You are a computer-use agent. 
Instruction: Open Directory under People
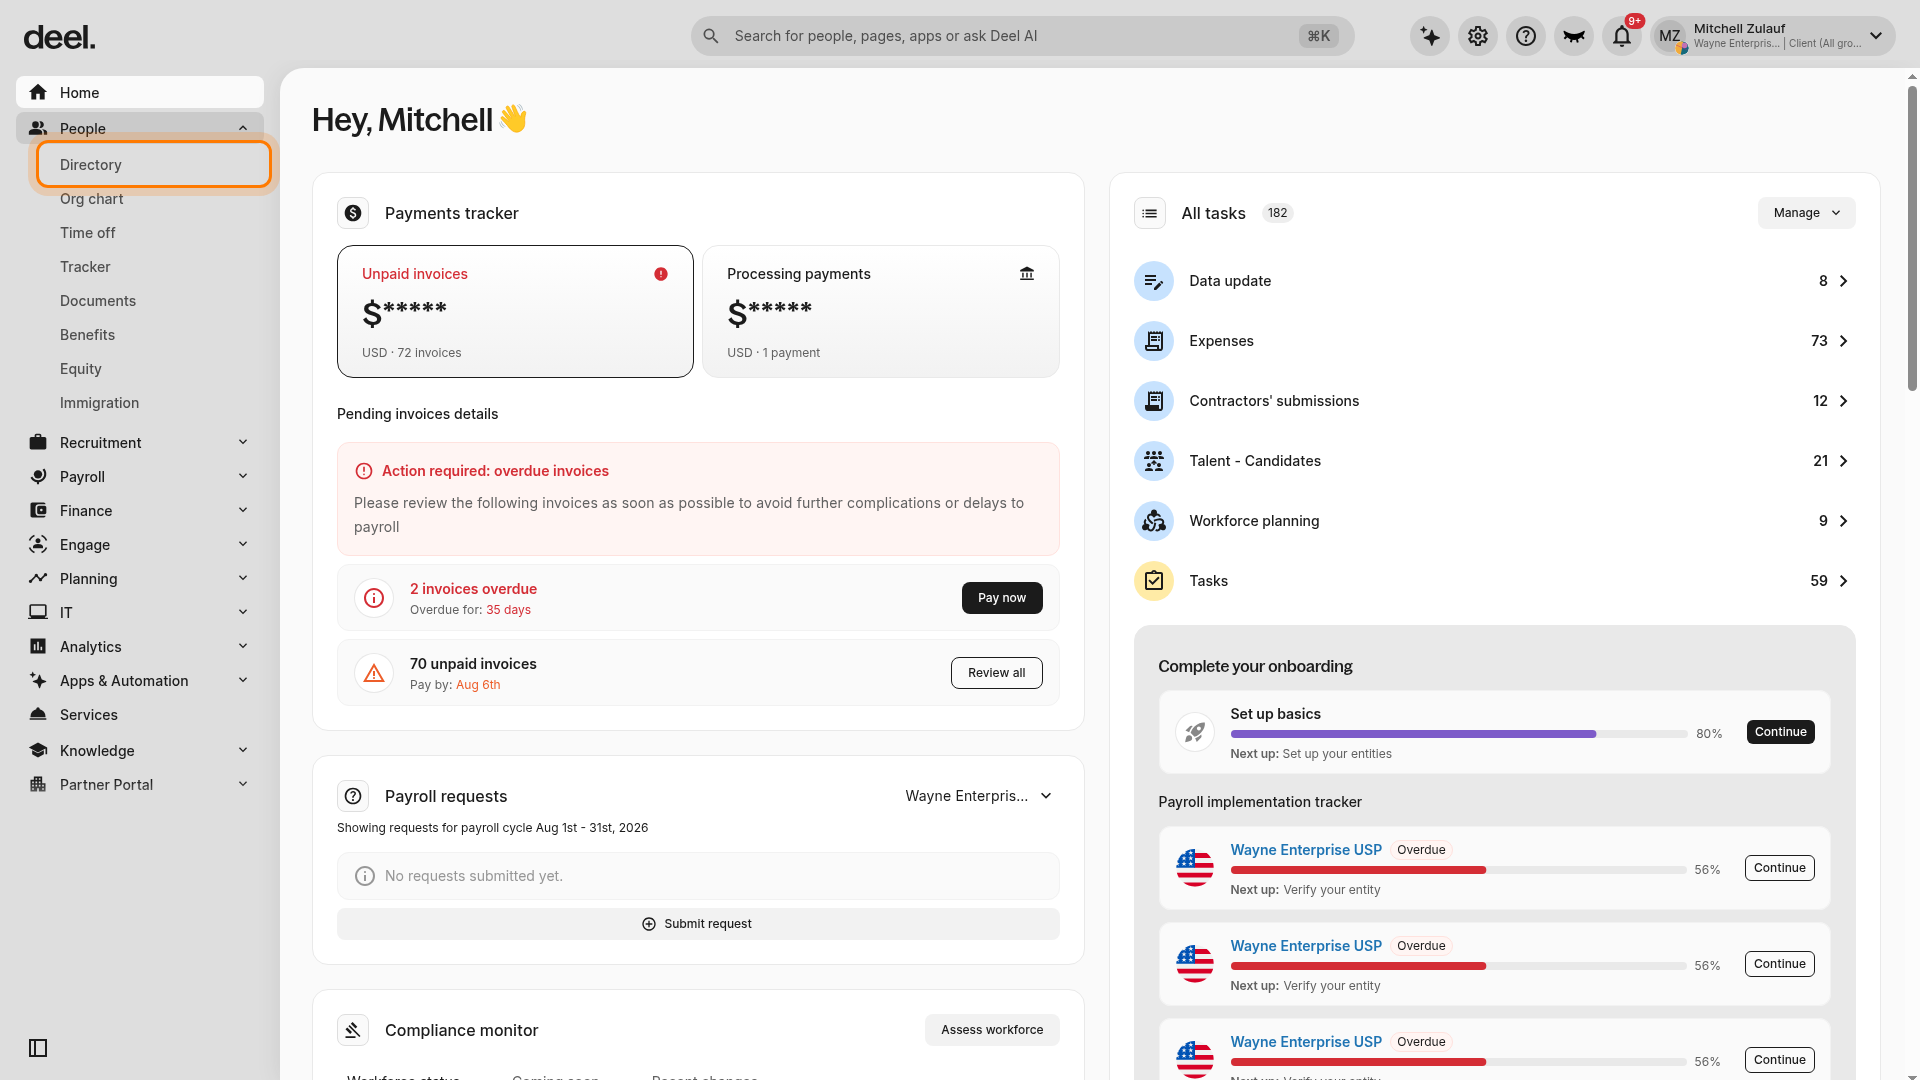coord(154,164)
